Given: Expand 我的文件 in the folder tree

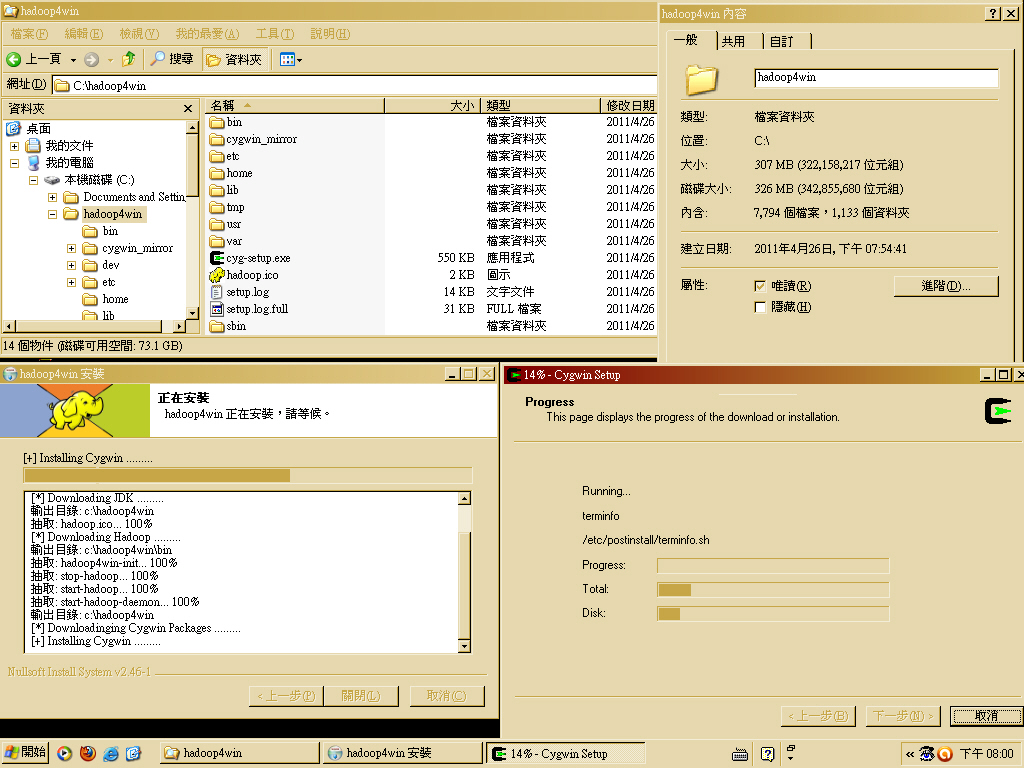Looking at the screenshot, I should [x=14, y=146].
